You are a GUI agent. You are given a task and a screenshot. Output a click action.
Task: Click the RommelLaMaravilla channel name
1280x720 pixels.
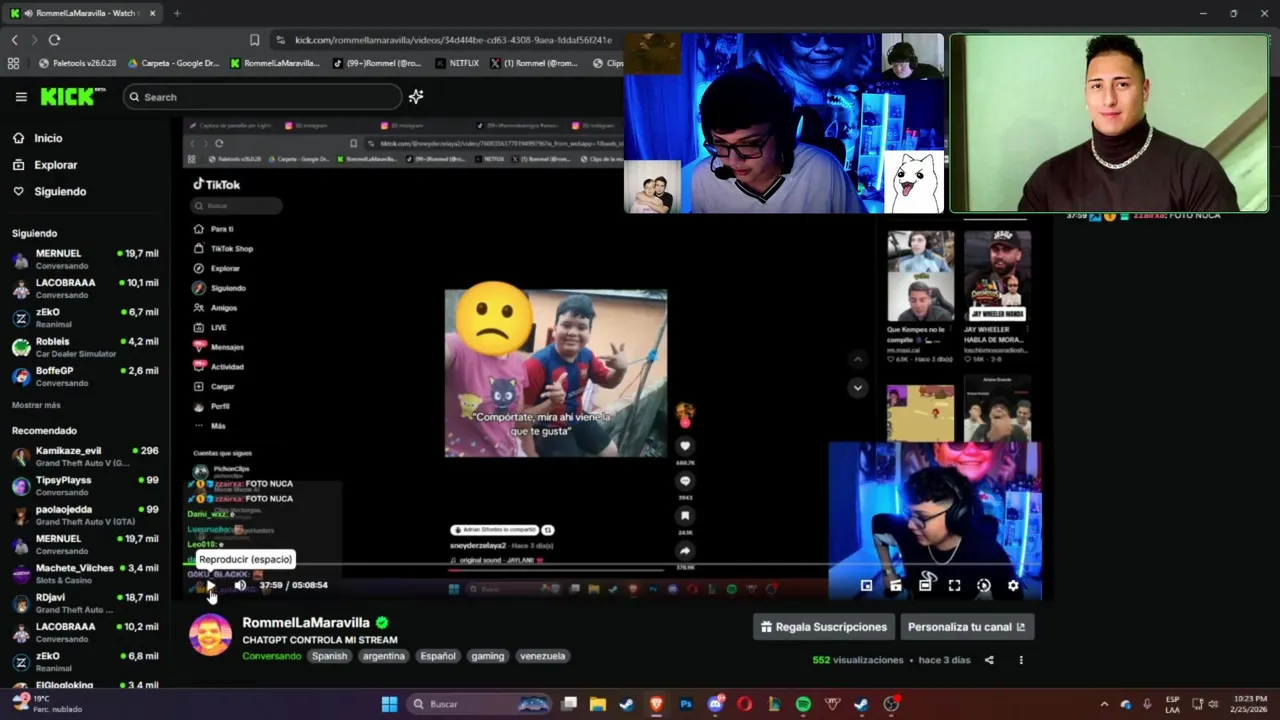point(306,622)
